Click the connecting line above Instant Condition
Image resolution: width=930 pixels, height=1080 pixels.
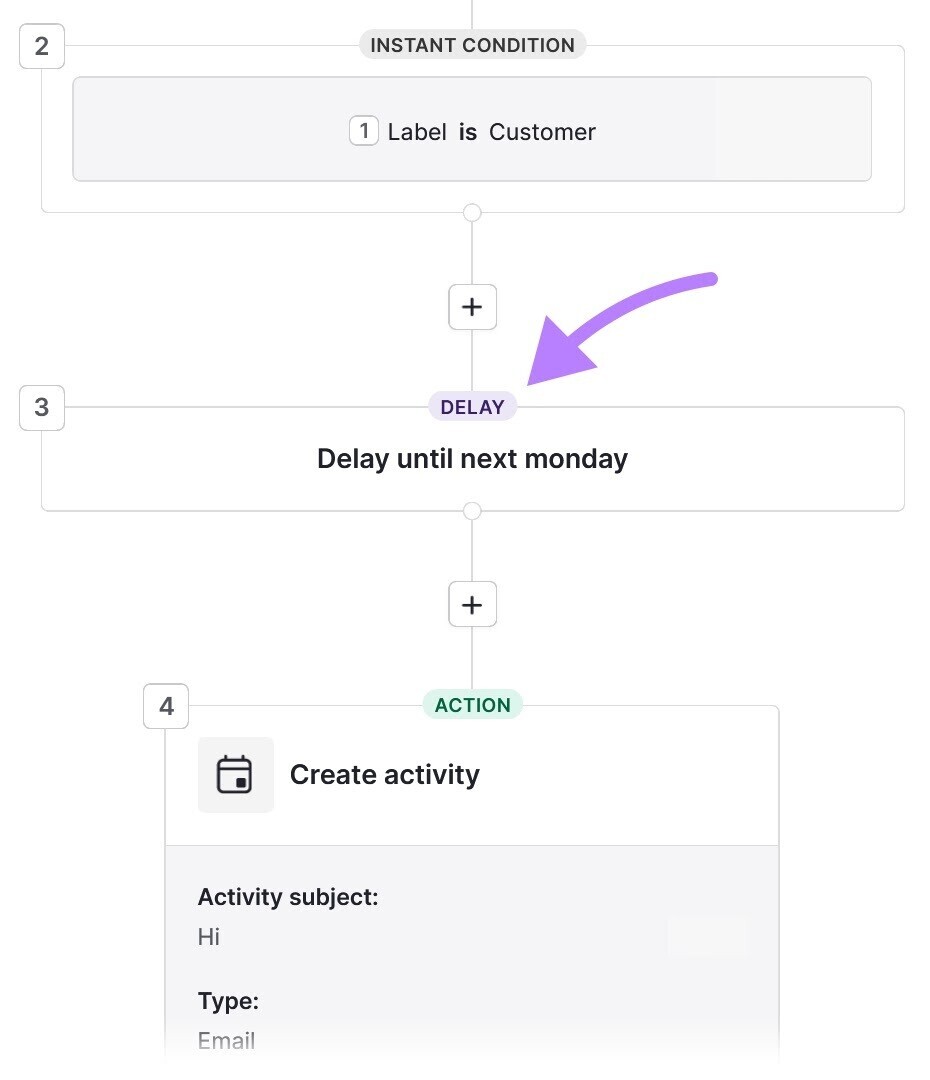pos(472,10)
